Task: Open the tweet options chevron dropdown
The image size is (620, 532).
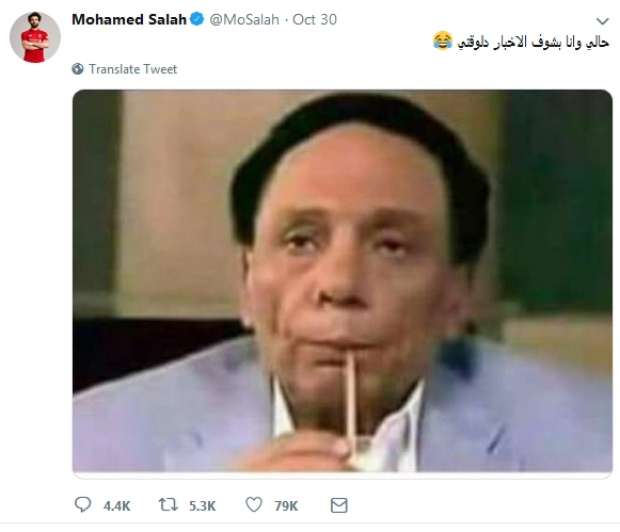Action: 602,21
